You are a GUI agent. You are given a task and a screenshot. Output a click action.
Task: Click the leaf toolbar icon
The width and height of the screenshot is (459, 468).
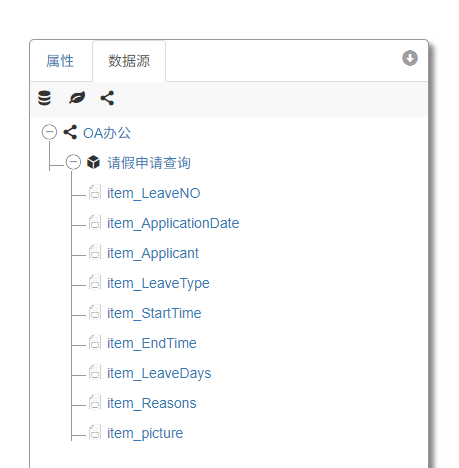click(x=77, y=98)
